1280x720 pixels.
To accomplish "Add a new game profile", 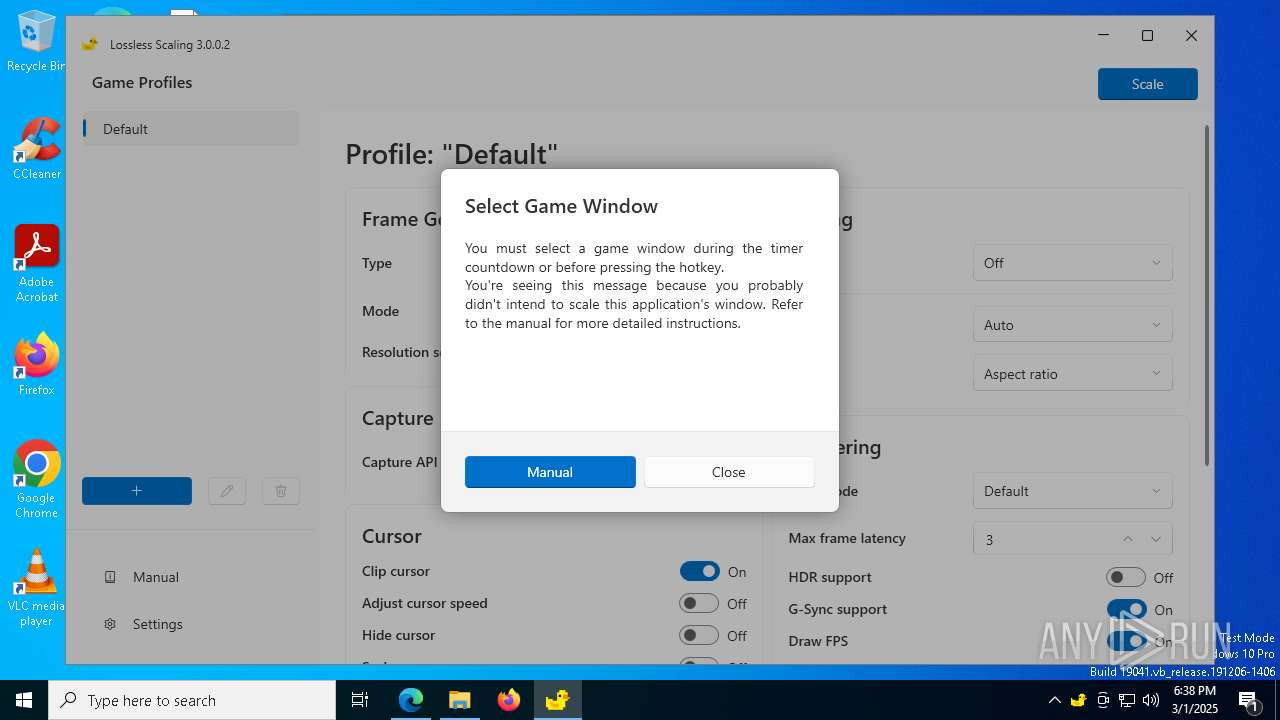I will click(x=137, y=491).
